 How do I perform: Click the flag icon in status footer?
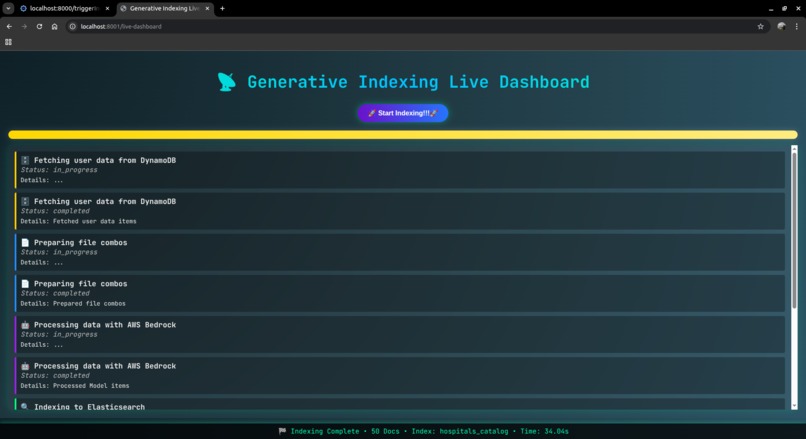point(282,431)
